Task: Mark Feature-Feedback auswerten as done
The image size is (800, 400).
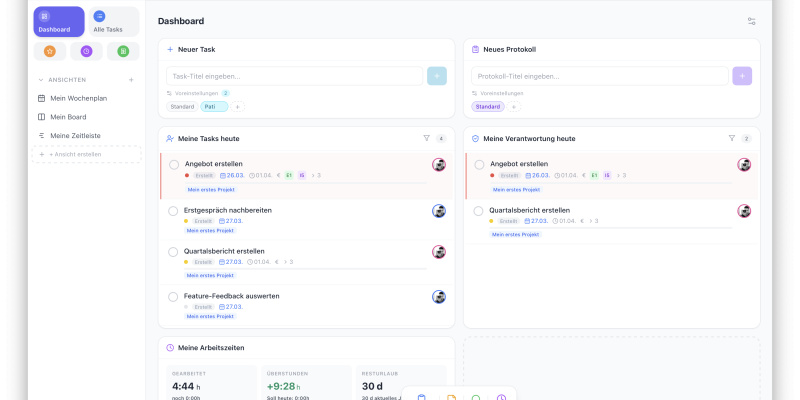Action: pos(173,297)
